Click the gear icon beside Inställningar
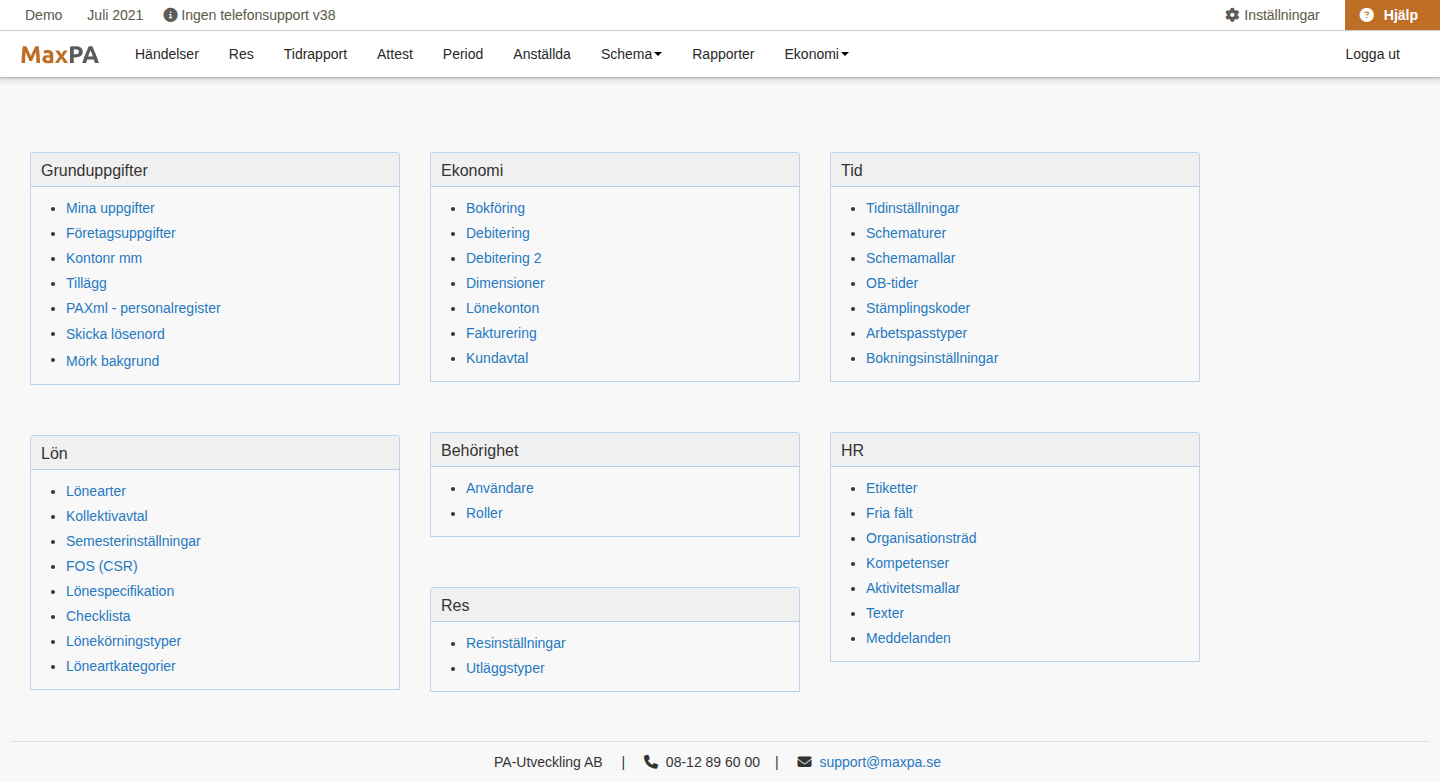The image size is (1440, 782). coord(1232,15)
